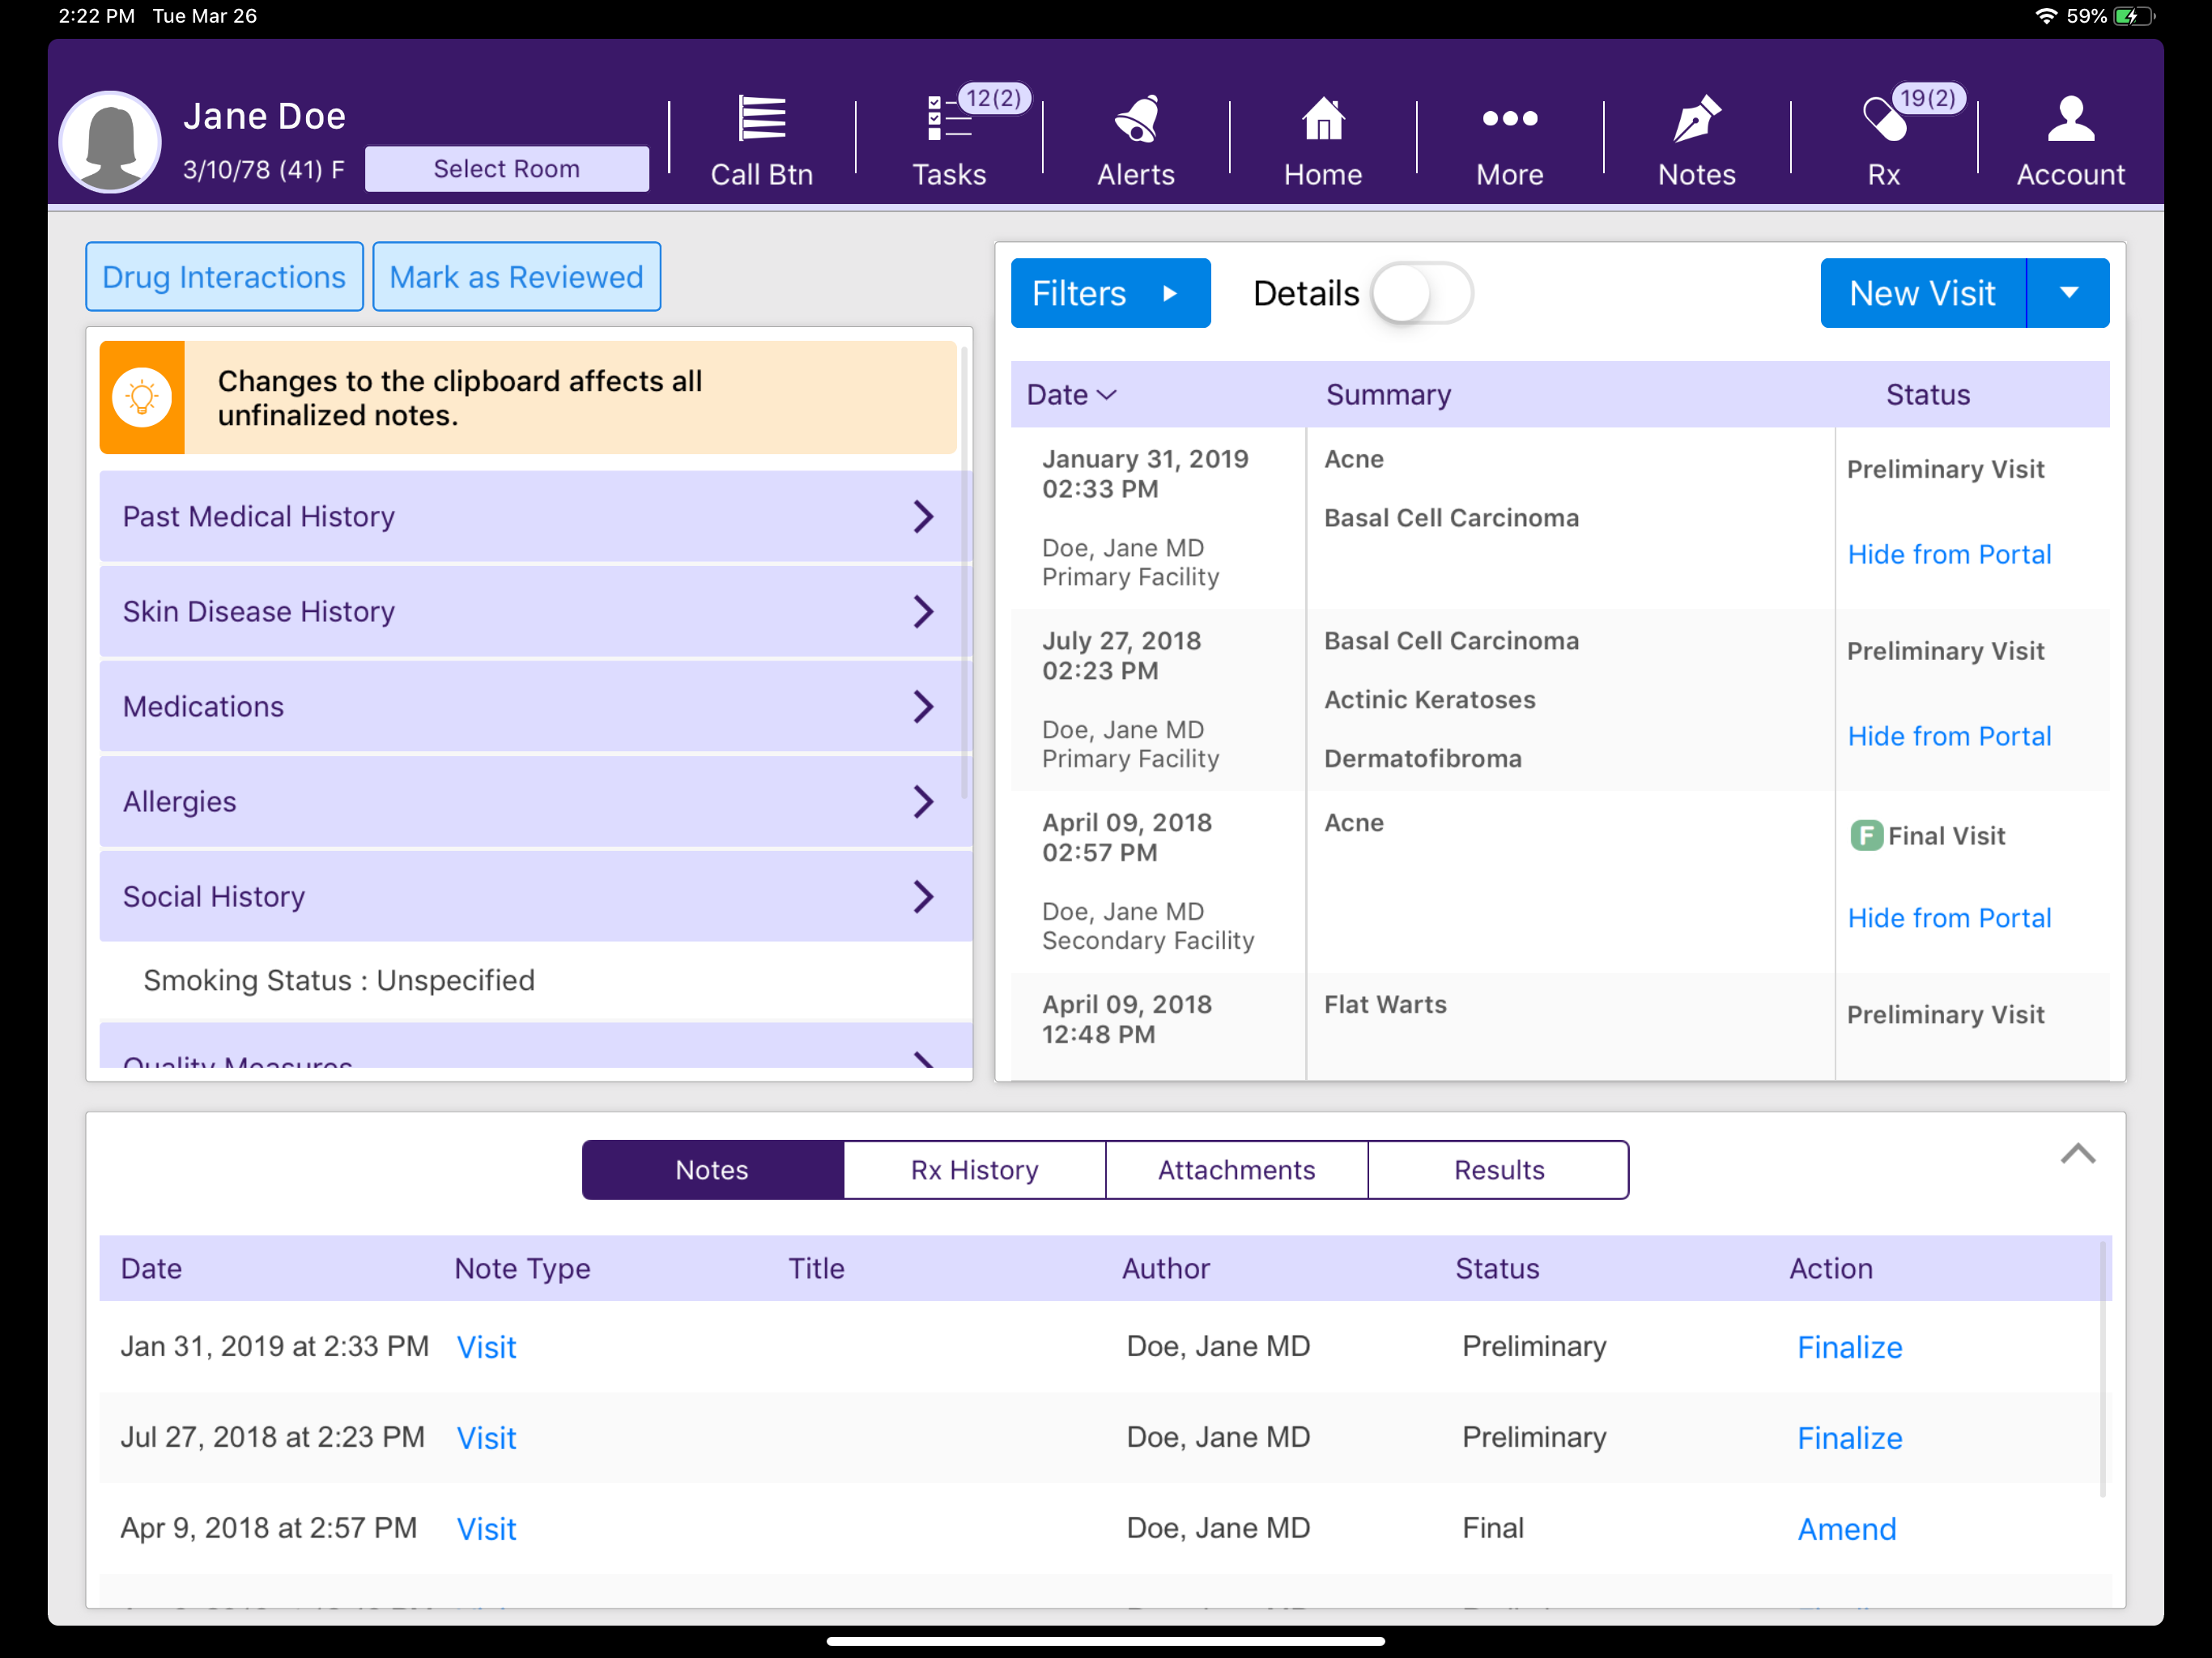
Task: Start a New Visit
Action: click(x=1923, y=294)
